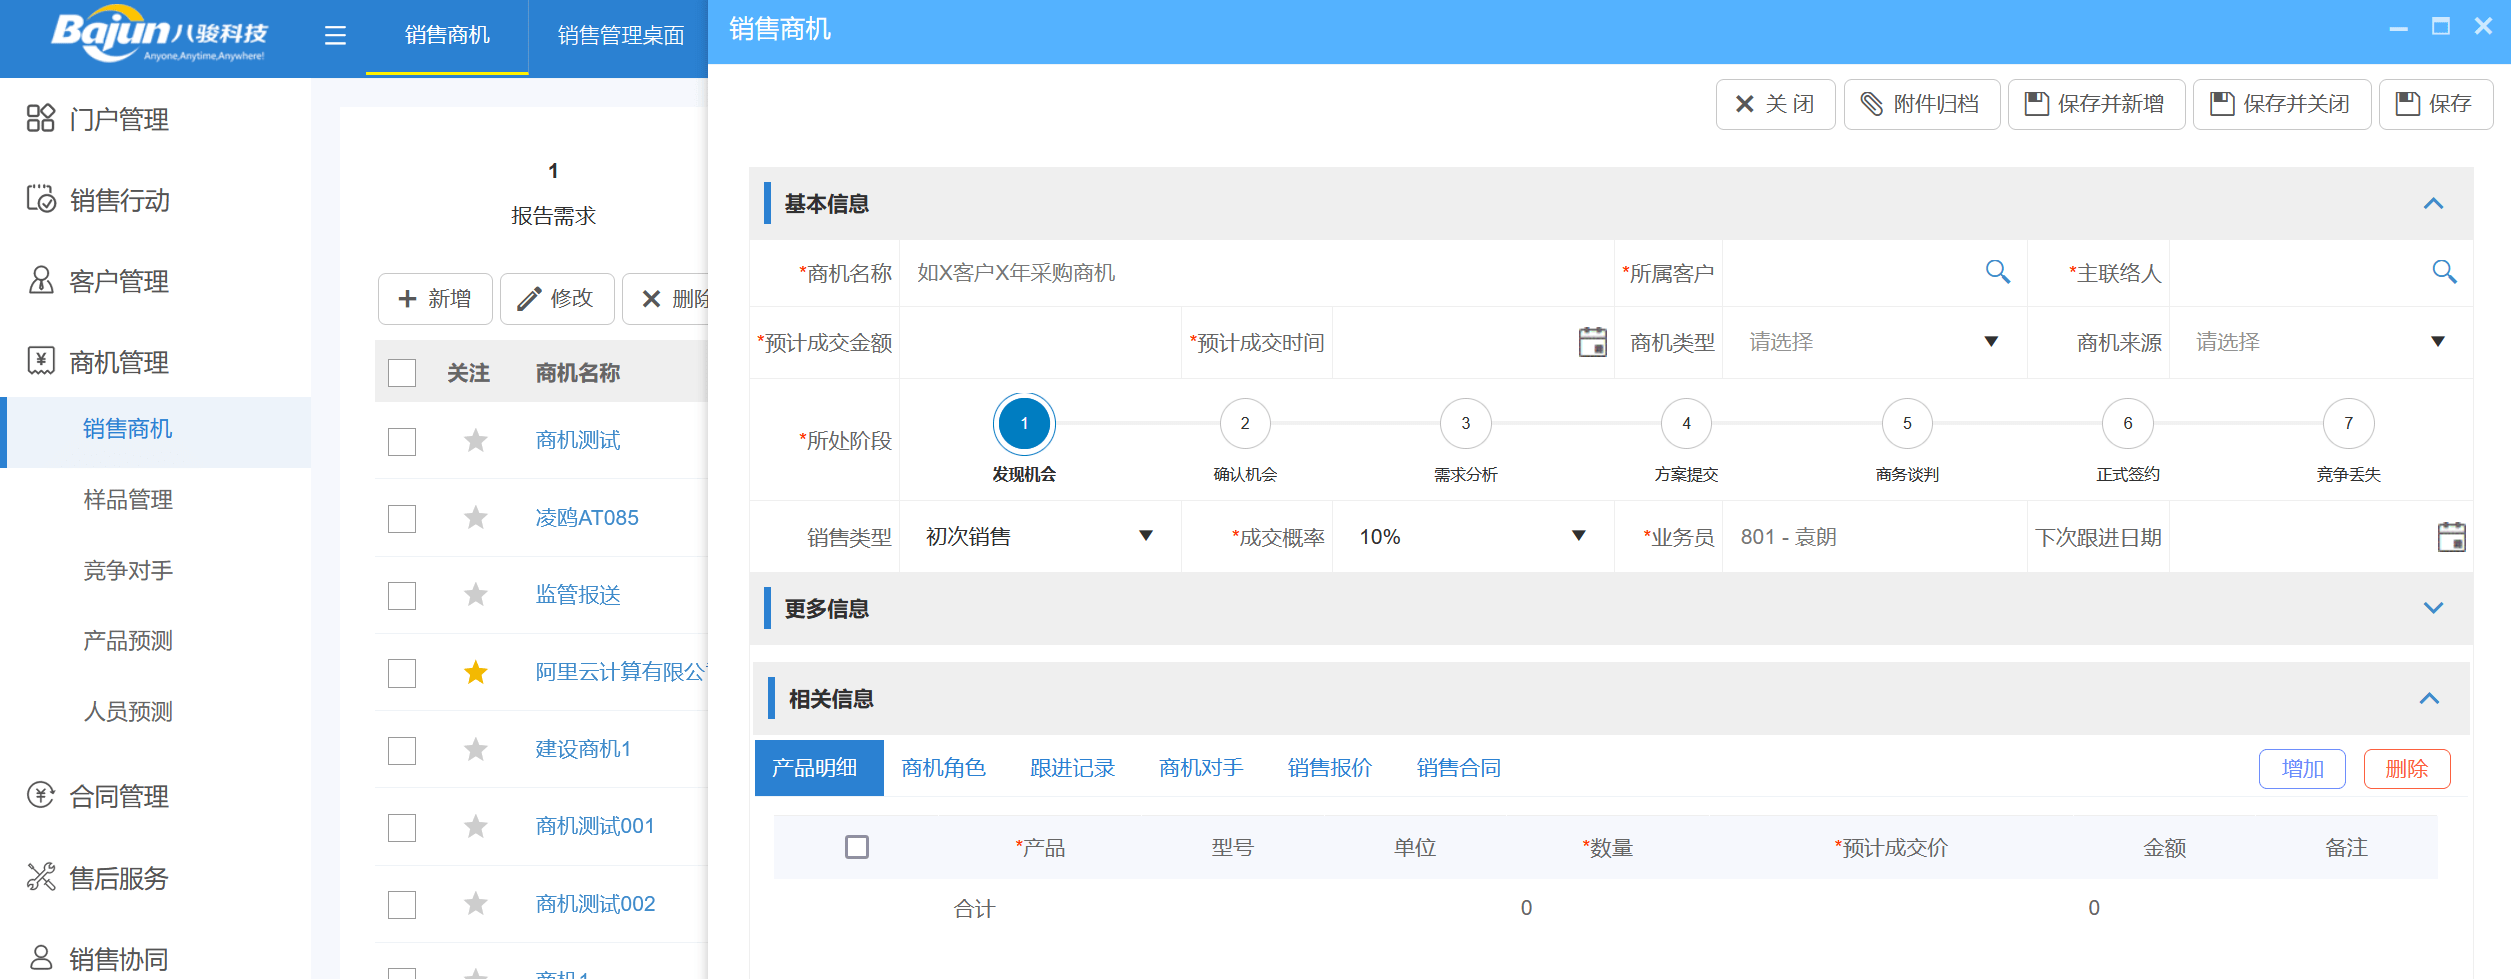
Task: Check the checkbox beside 凌鸥AT085
Action: 401,518
